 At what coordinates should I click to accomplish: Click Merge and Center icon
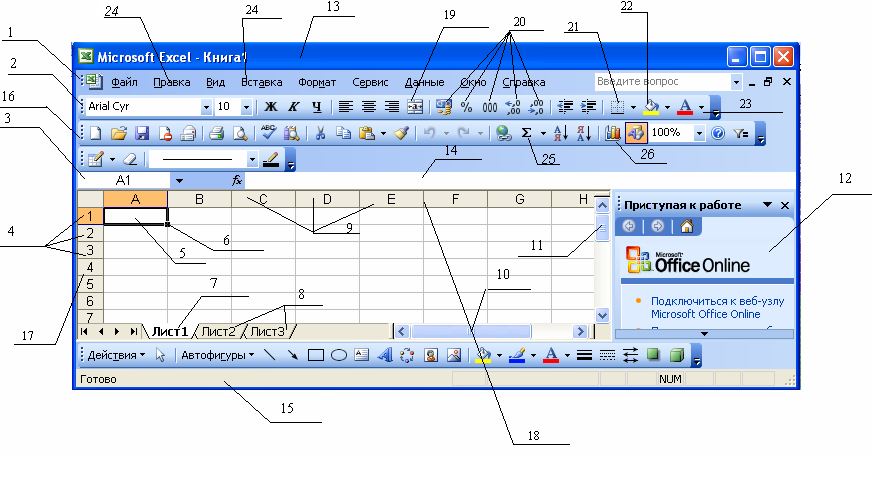(415, 106)
